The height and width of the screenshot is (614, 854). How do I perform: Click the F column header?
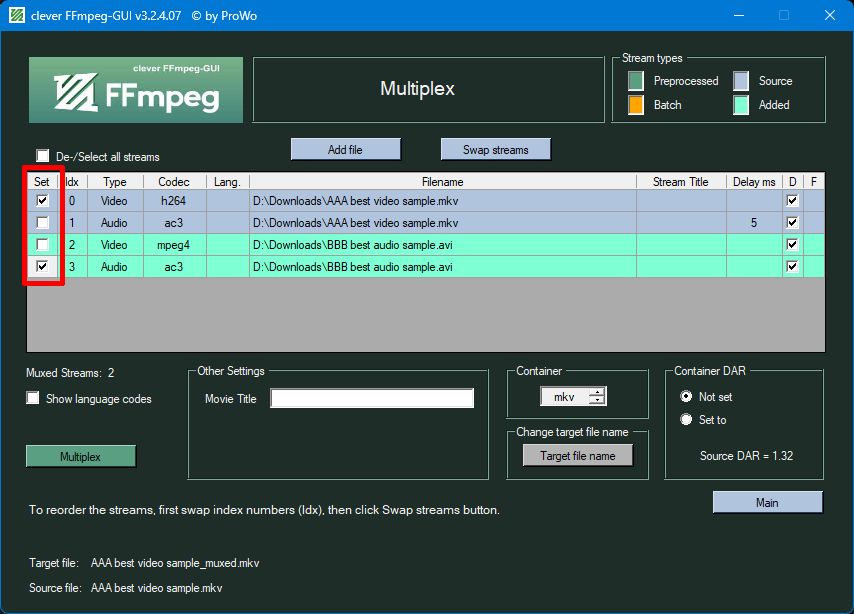click(814, 181)
